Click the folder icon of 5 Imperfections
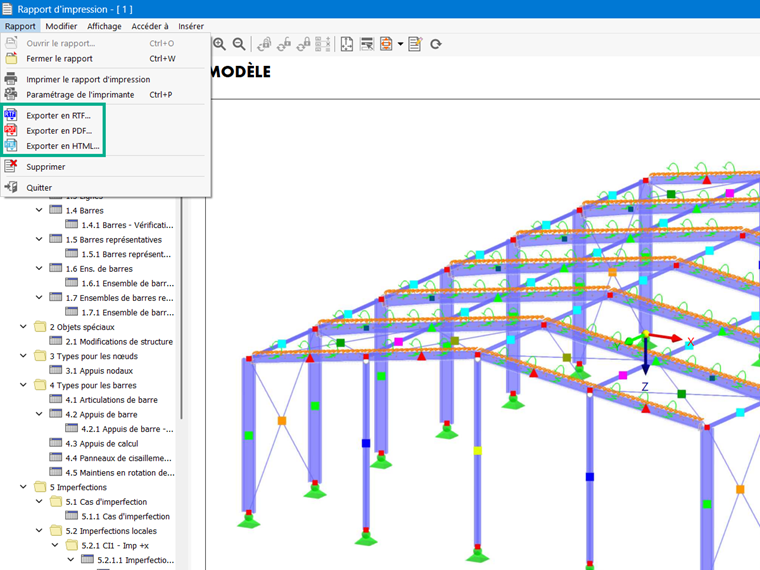Screen dimensions: 760x570 pyautogui.click(x=40, y=487)
